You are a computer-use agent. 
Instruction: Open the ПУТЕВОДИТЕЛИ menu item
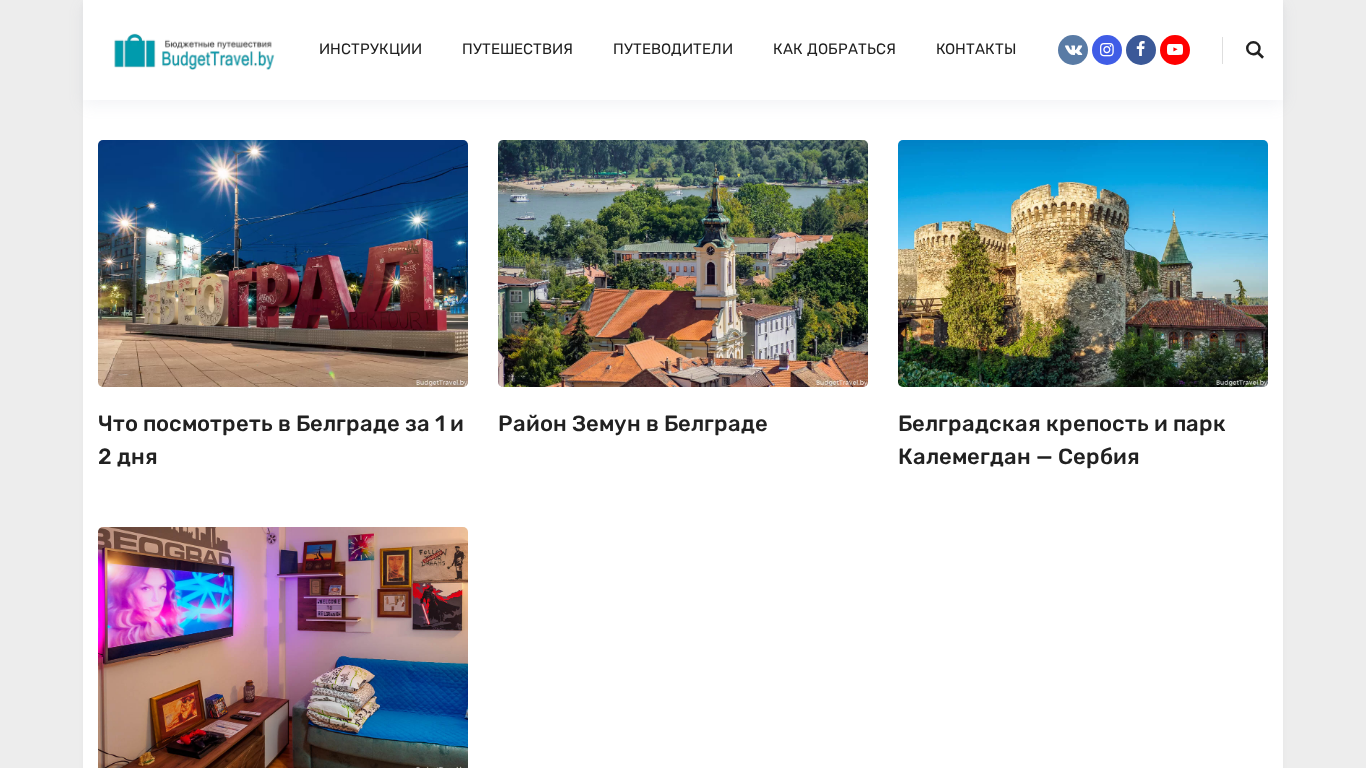[673, 49]
